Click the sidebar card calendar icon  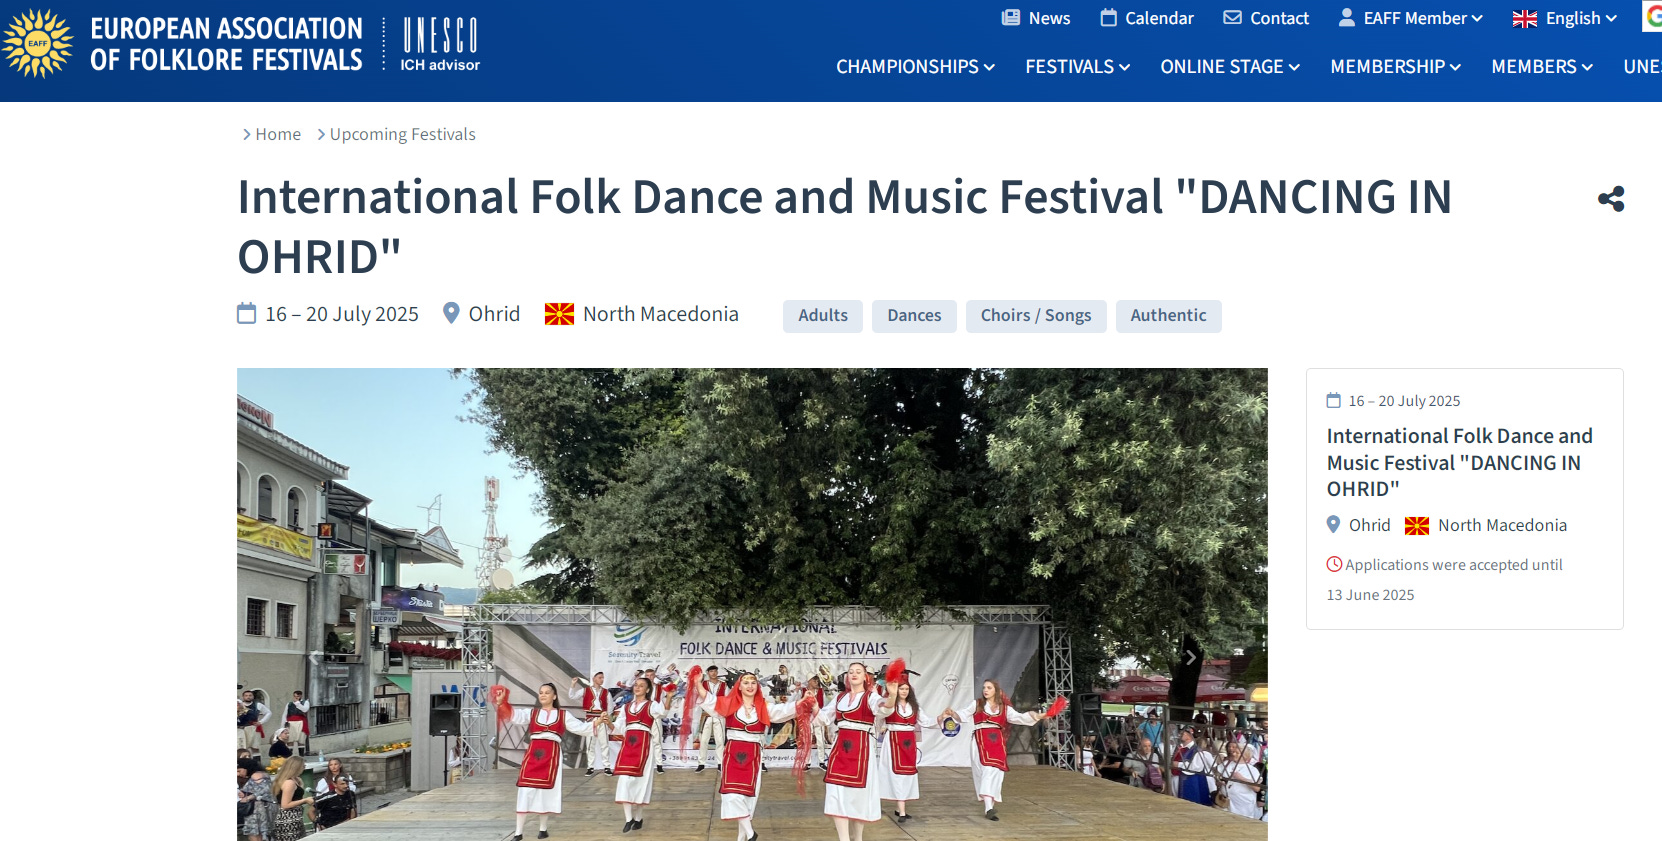pos(1334,401)
